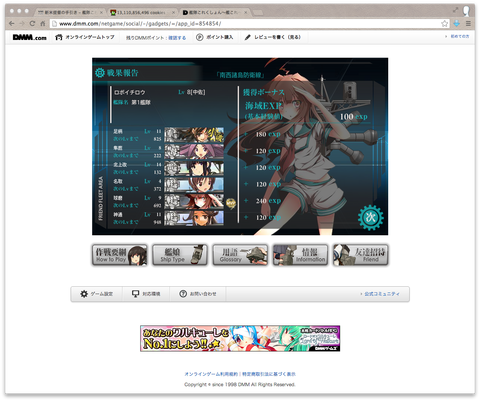The height and width of the screenshot is (401, 480).
Task: Click the blue download extension icon
Action: [x=457, y=23]
